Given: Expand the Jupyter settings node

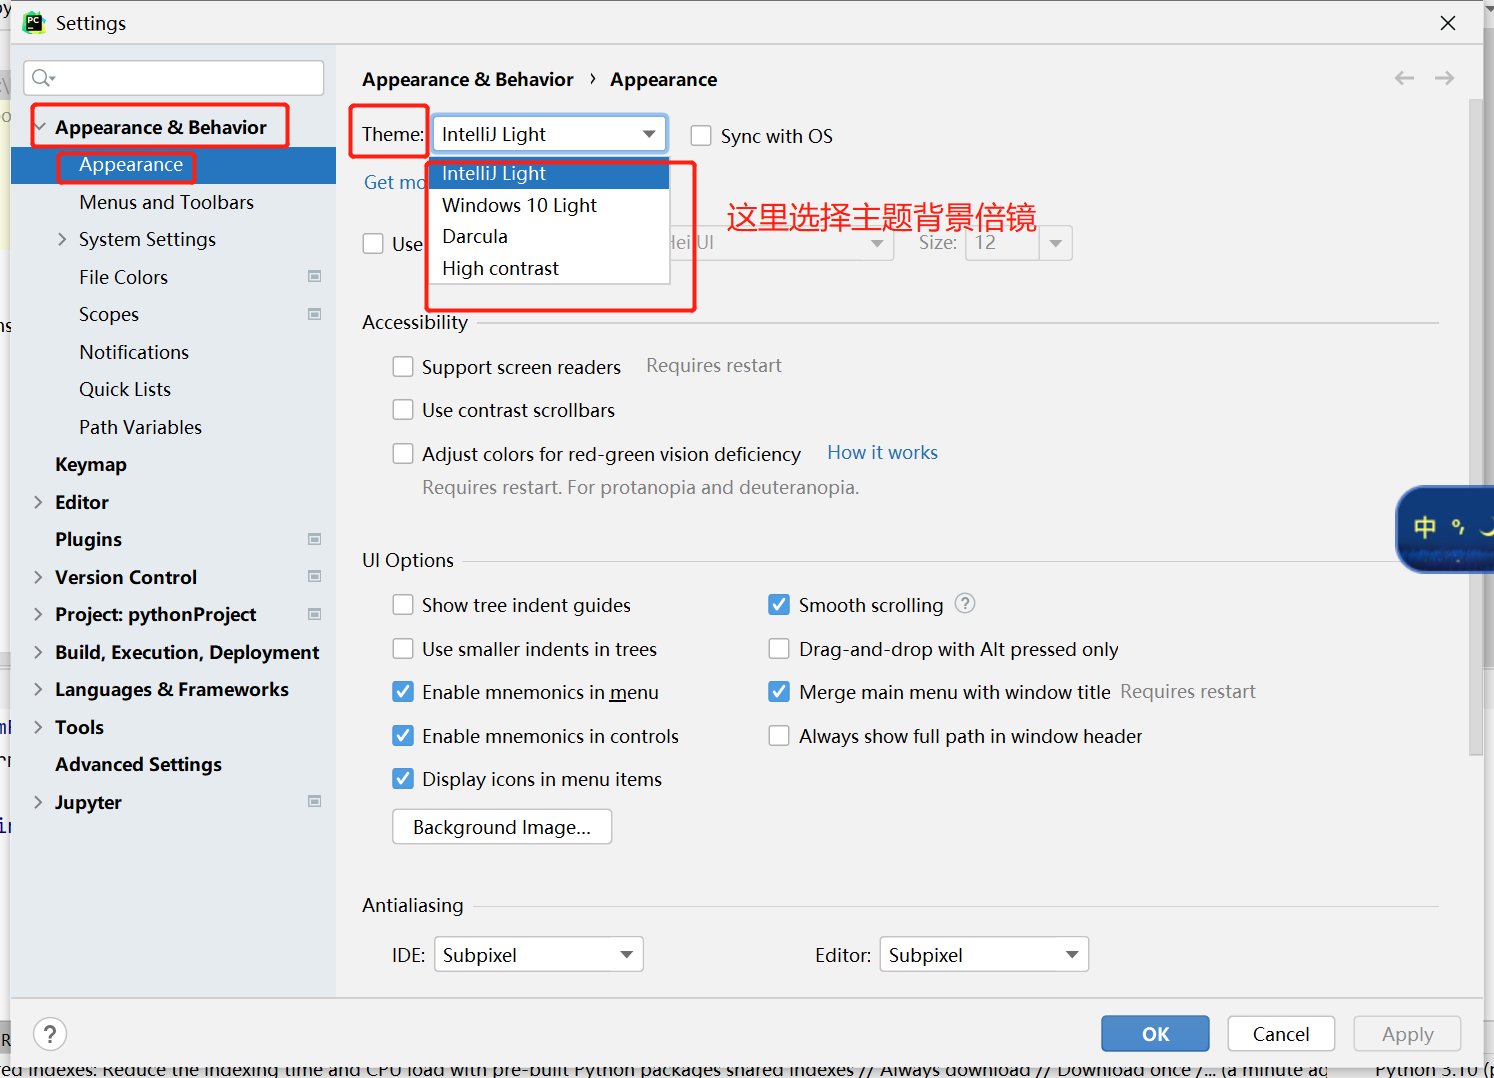Looking at the screenshot, I should (38, 802).
